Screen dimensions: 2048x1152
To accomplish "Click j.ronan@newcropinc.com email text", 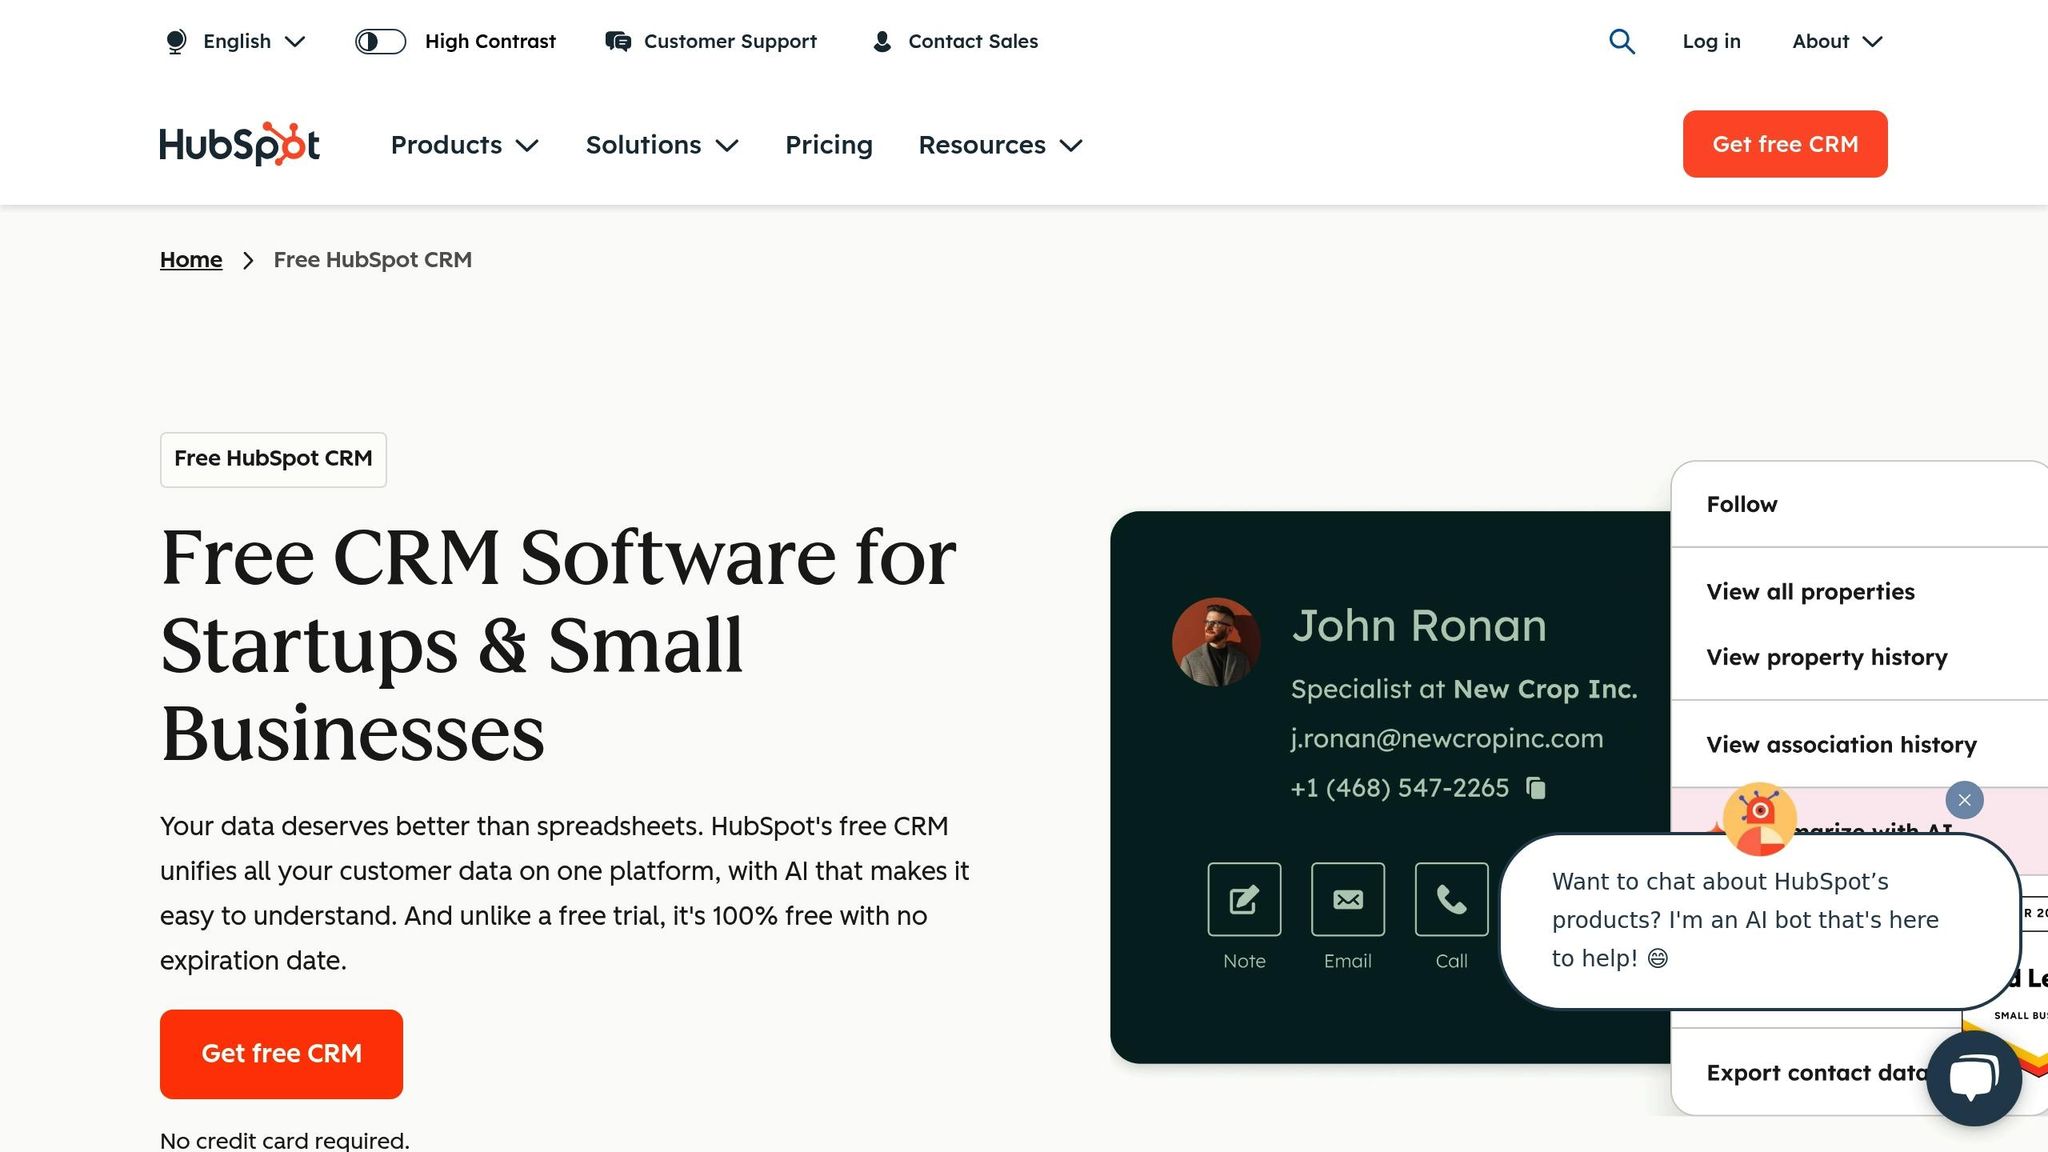I will [x=1447, y=739].
